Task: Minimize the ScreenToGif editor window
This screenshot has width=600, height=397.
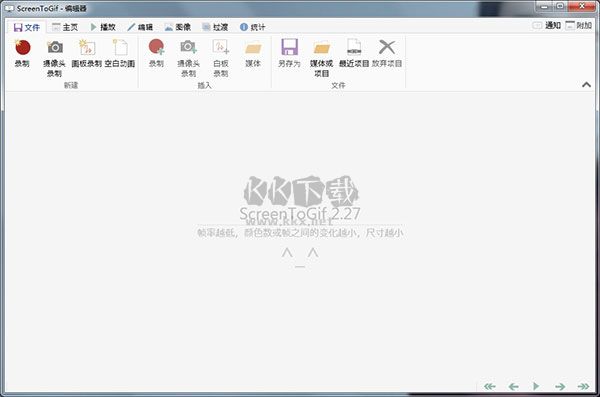Action: coord(545,6)
